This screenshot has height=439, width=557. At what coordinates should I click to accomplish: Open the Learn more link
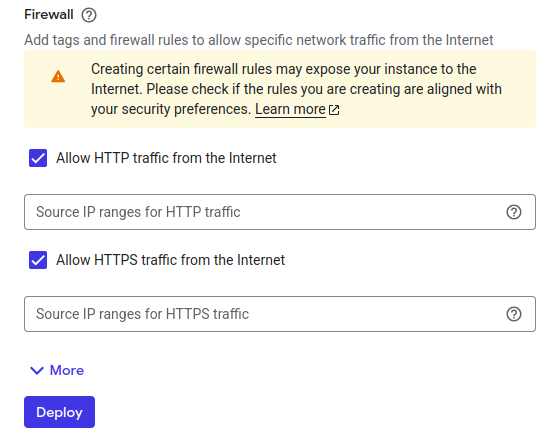(x=290, y=109)
